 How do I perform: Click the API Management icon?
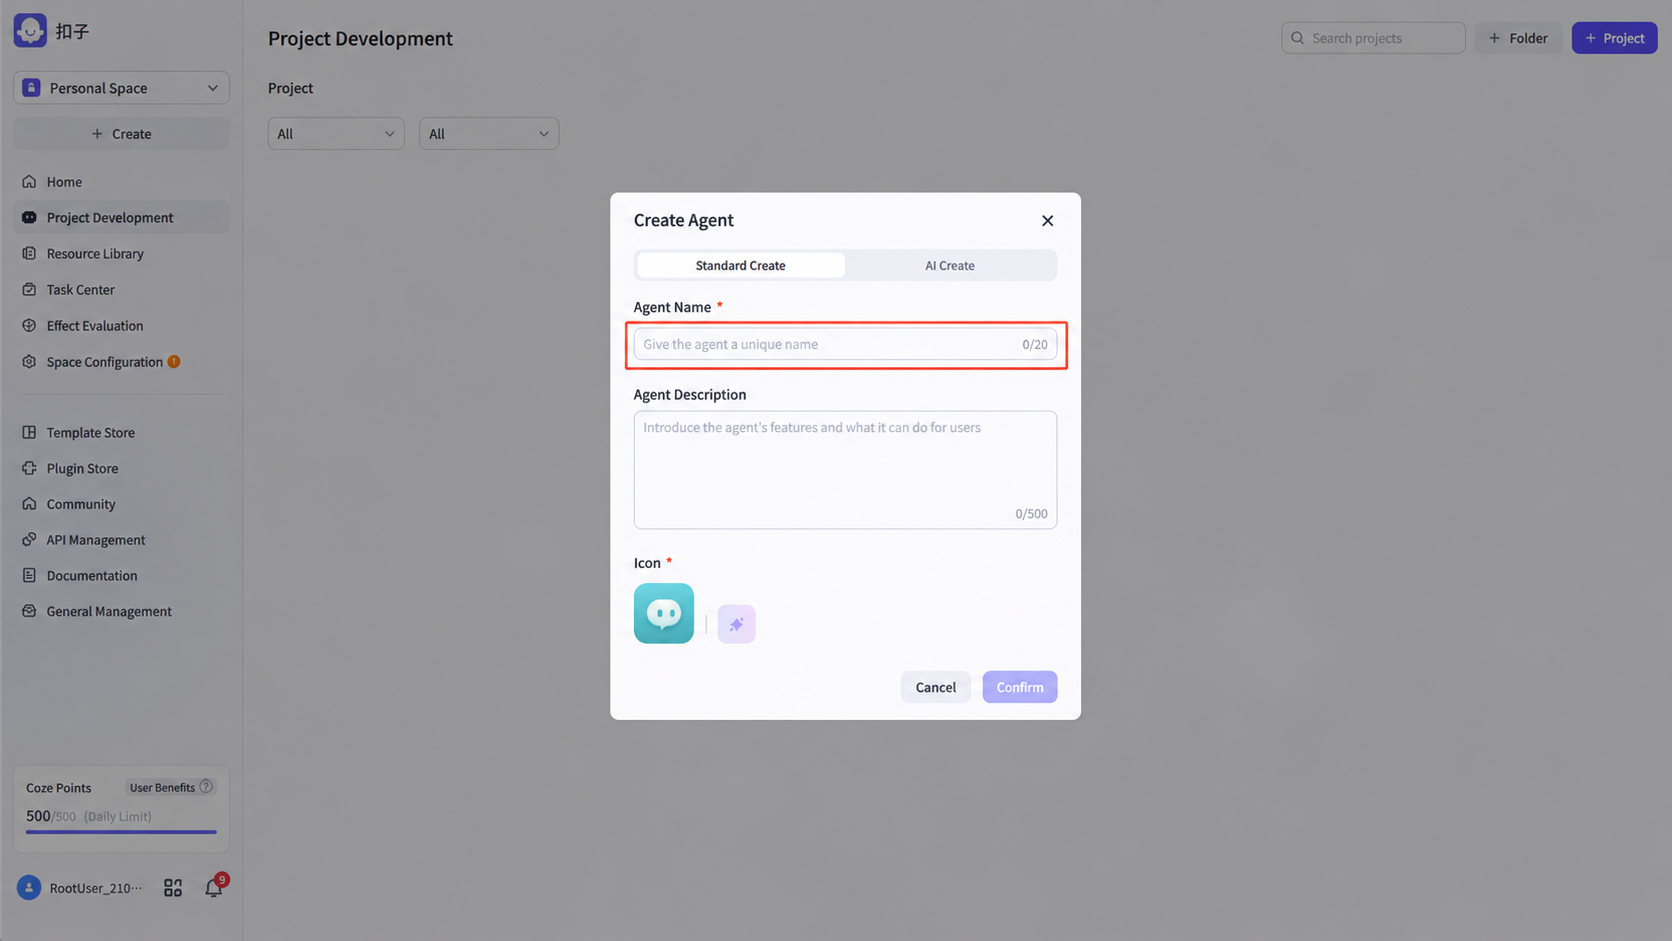[29, 540]
